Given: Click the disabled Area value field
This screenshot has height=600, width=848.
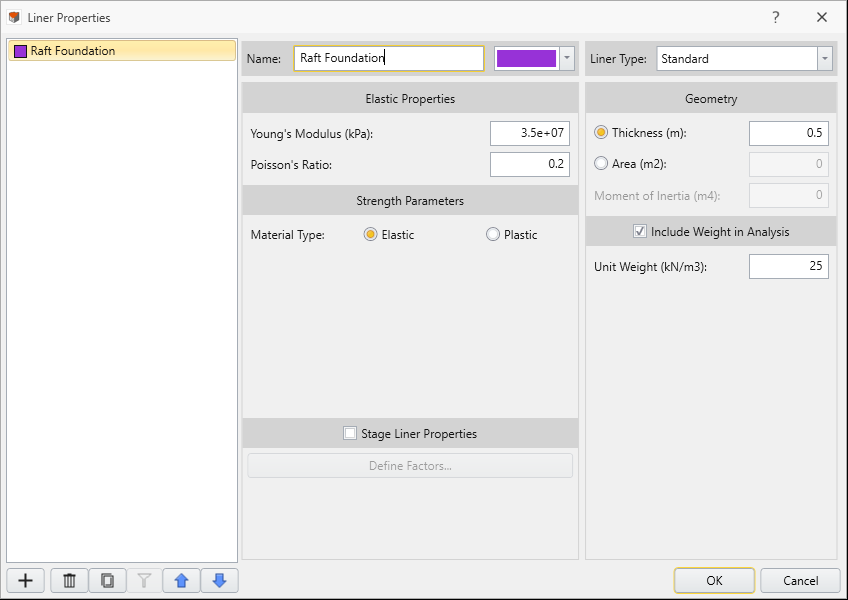Looking at the screenshot, I should point(789,164).
